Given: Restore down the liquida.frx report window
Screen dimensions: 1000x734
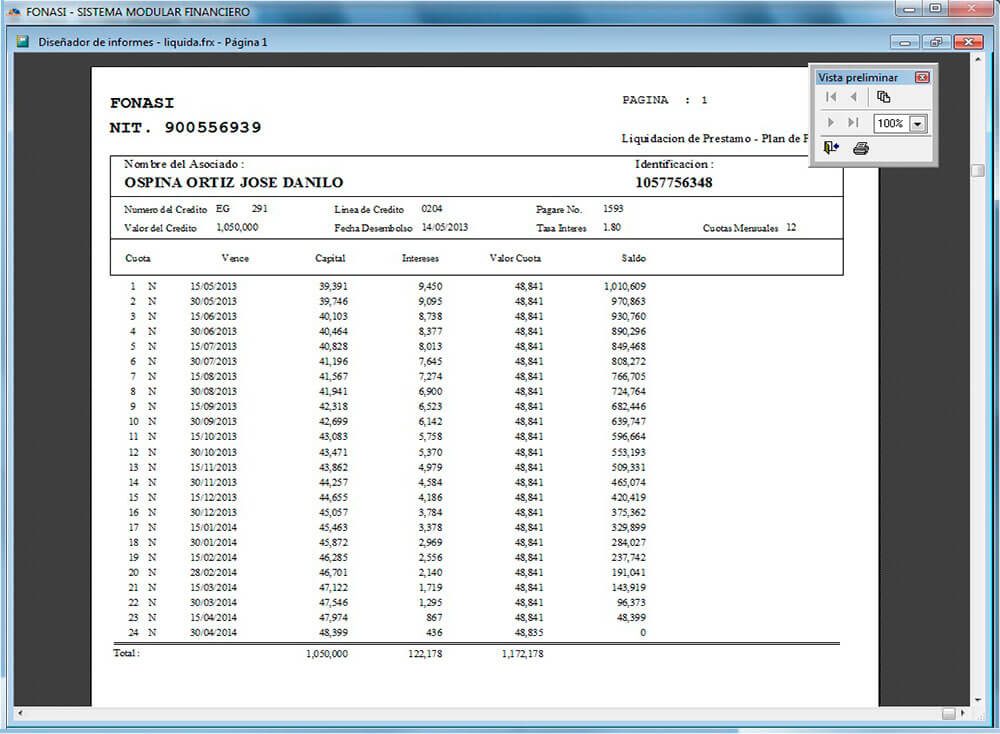Looking at the screenshot, I should pyautogui.click(x=937, y=42).
